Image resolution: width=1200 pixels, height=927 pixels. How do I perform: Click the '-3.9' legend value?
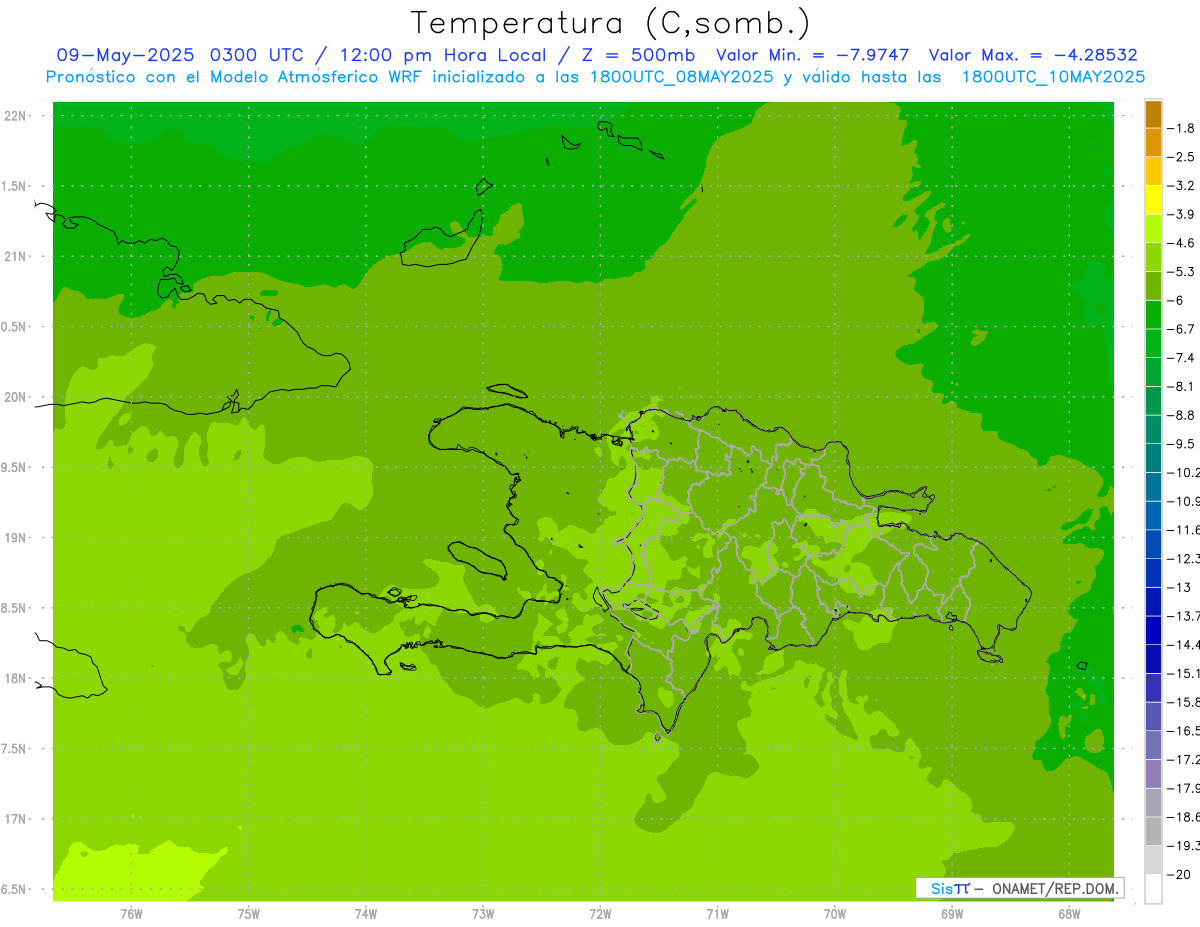[1181, 214]
